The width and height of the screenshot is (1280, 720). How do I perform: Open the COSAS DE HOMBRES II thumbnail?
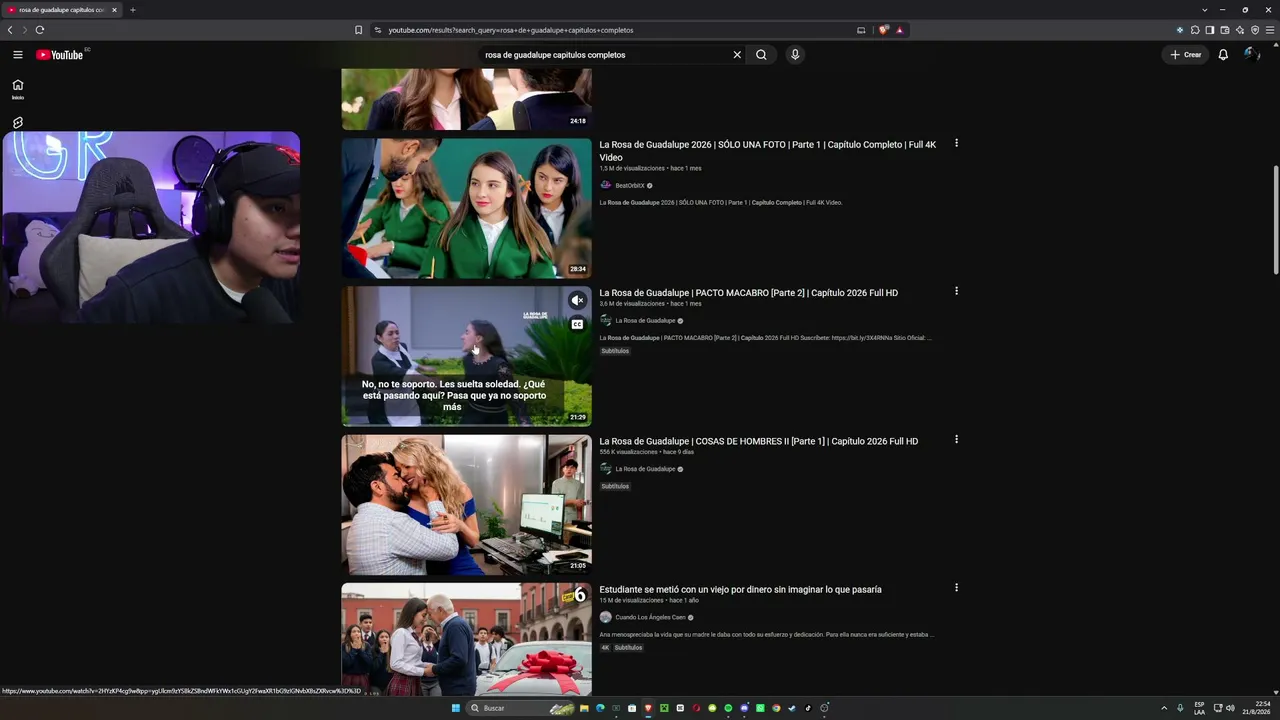tap(467, 504)
